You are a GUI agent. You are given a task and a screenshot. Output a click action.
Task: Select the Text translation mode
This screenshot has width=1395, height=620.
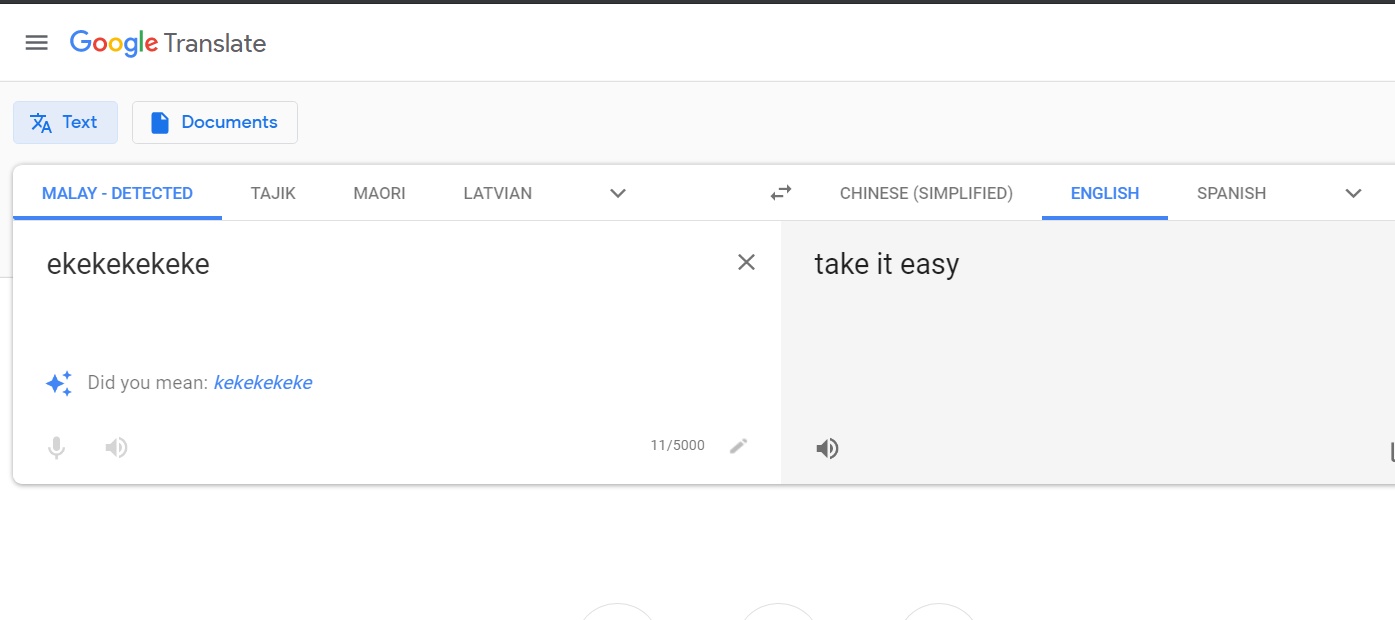[65, 122]
